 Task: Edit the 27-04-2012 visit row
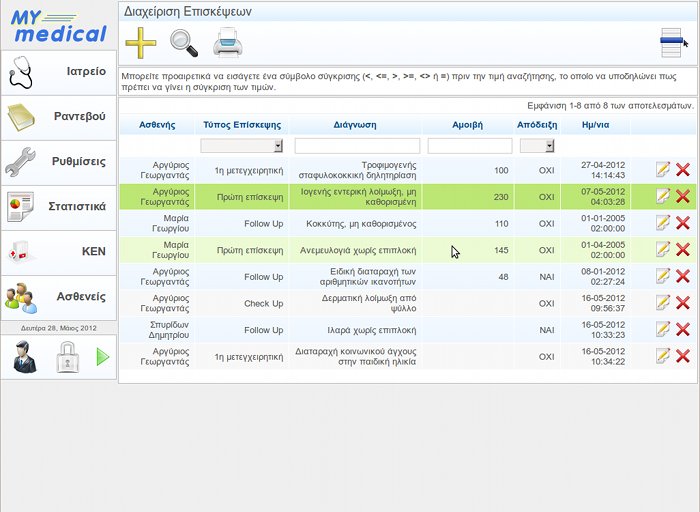(x=663, y=170)
